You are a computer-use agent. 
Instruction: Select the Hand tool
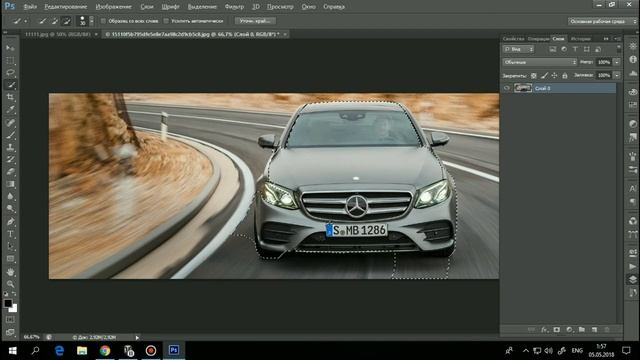pyautogui.click(x=10, y=272)
